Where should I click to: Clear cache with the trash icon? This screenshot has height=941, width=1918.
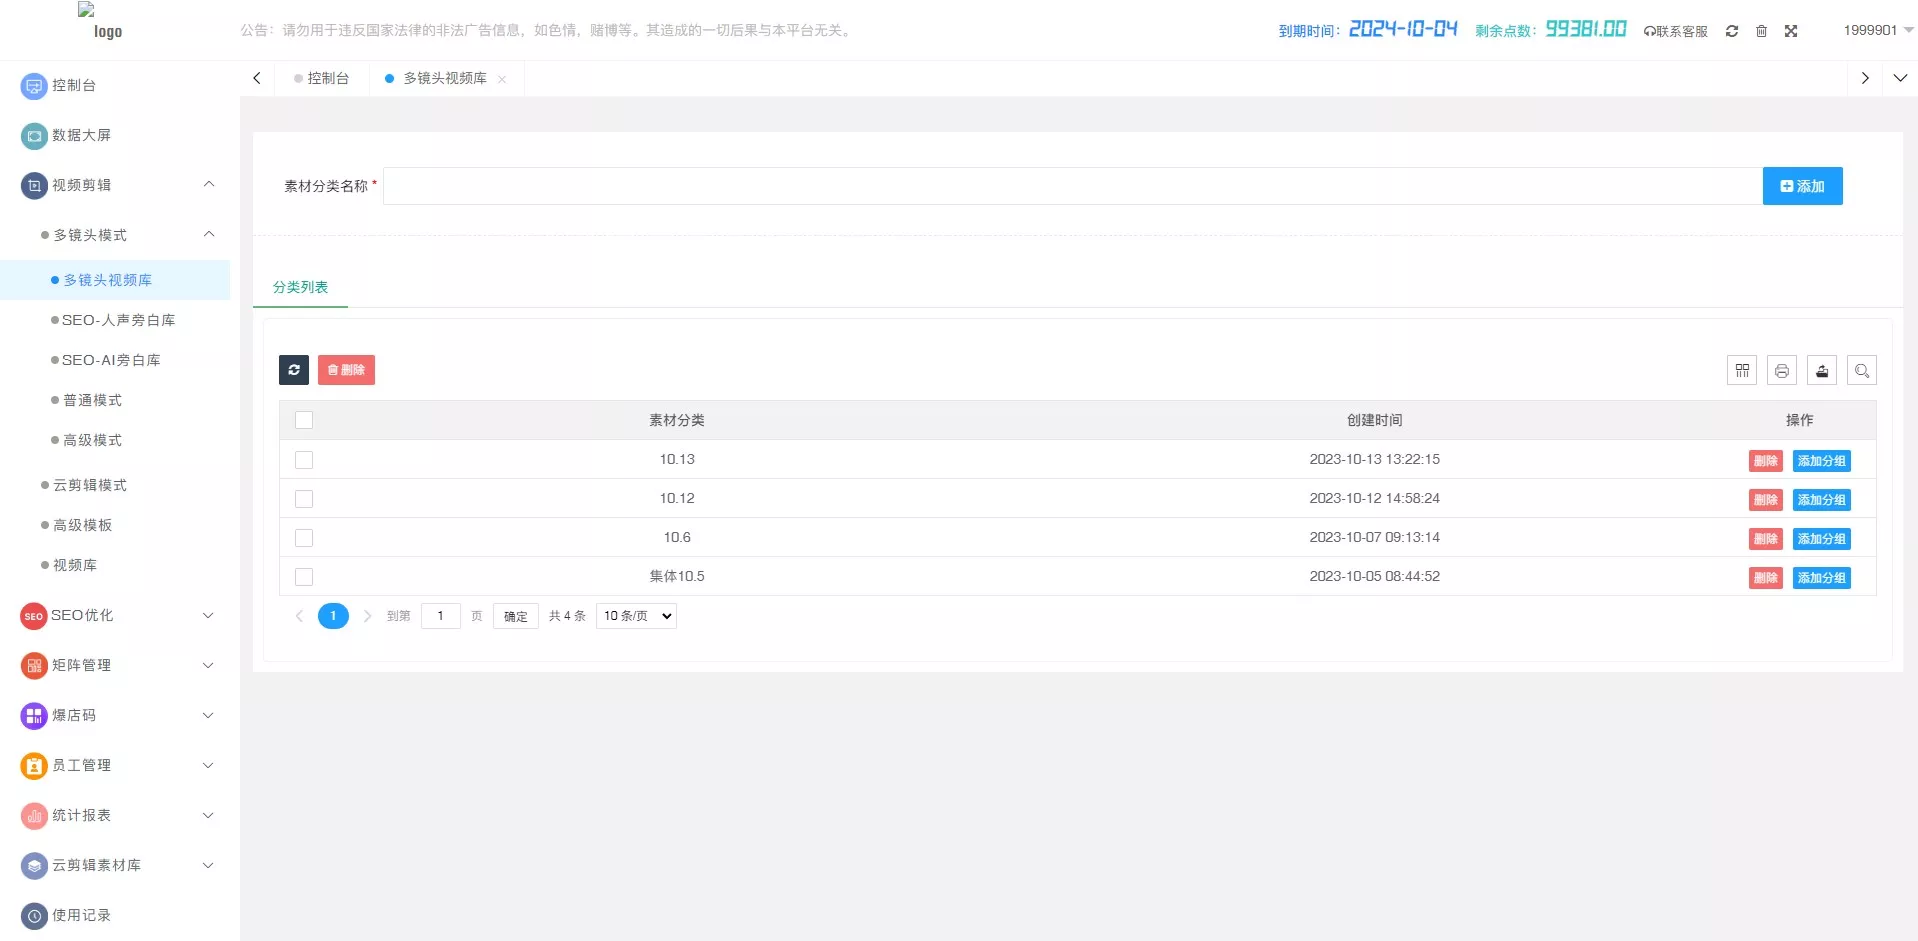1761,31
